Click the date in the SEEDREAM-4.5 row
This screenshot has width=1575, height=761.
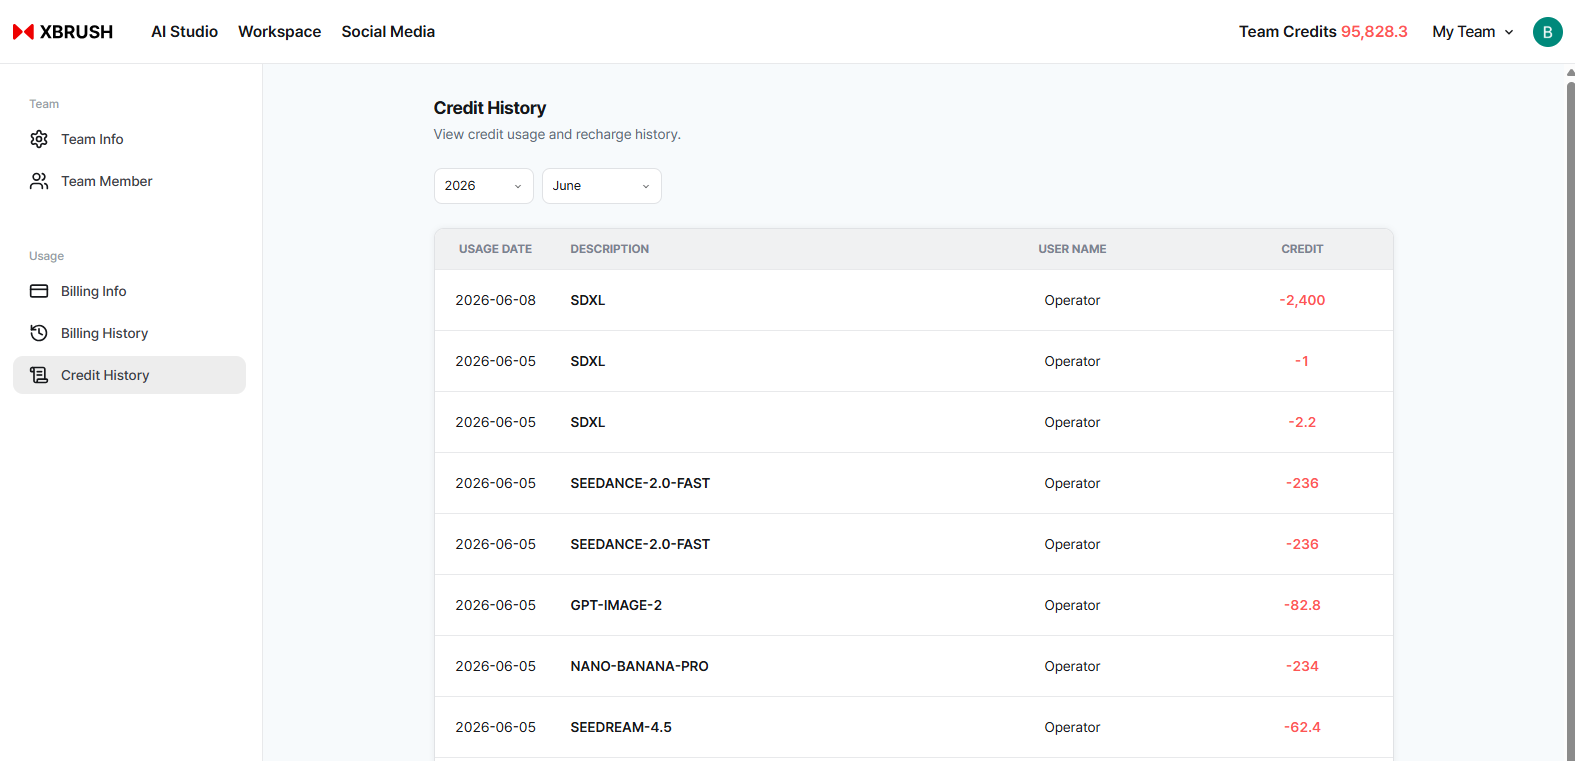tap(496, 727)
